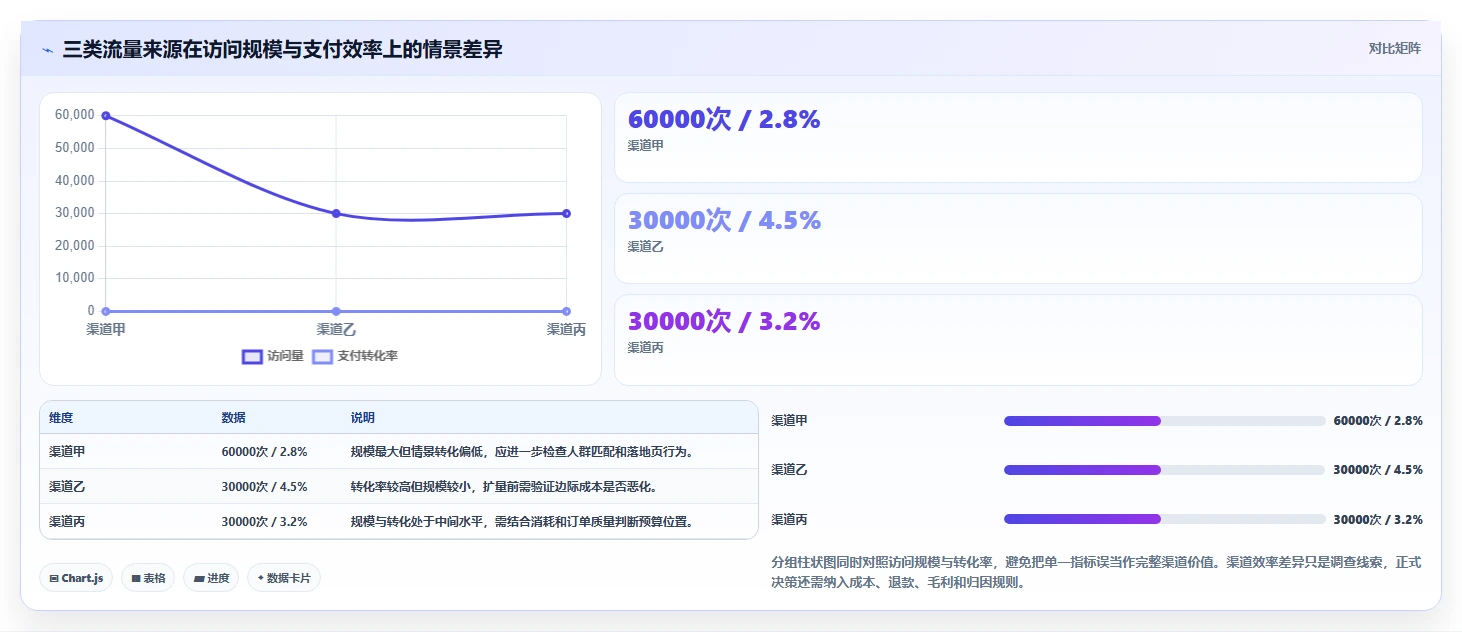Click the 进度 chip
This screenshot has height=632, width=1462.
click(211, 578)
